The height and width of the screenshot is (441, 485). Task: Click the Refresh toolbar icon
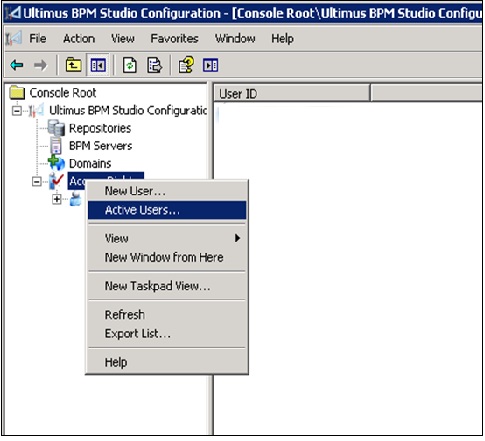[x=129, y=65]
